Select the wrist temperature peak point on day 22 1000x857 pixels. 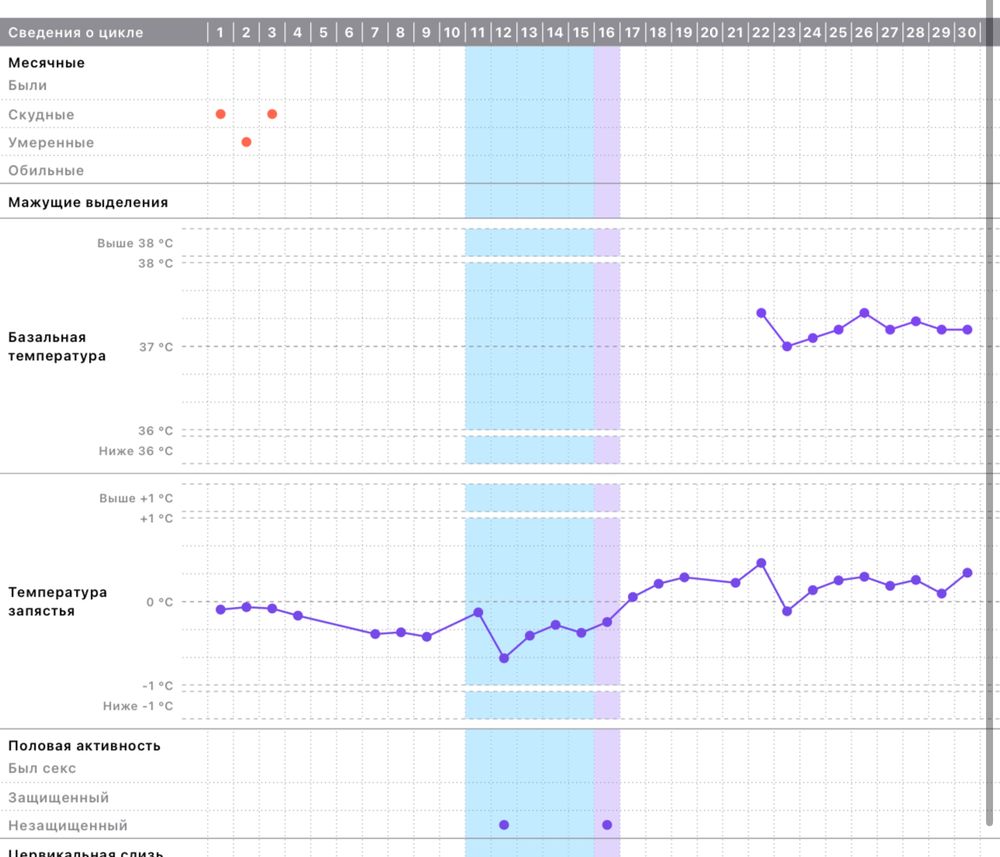tap(761, 563)
